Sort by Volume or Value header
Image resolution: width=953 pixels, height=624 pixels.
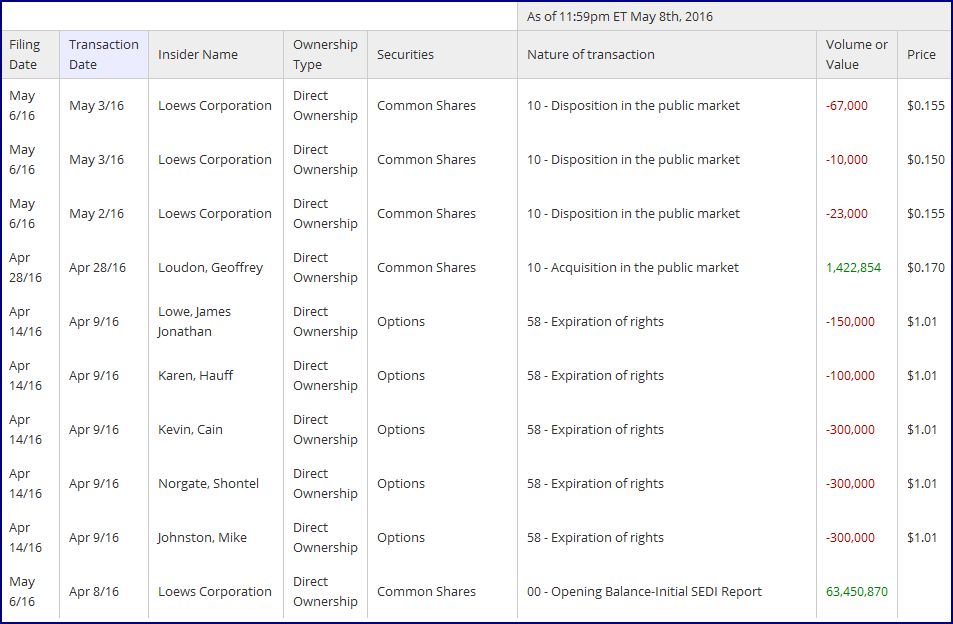tap(856, 55)
